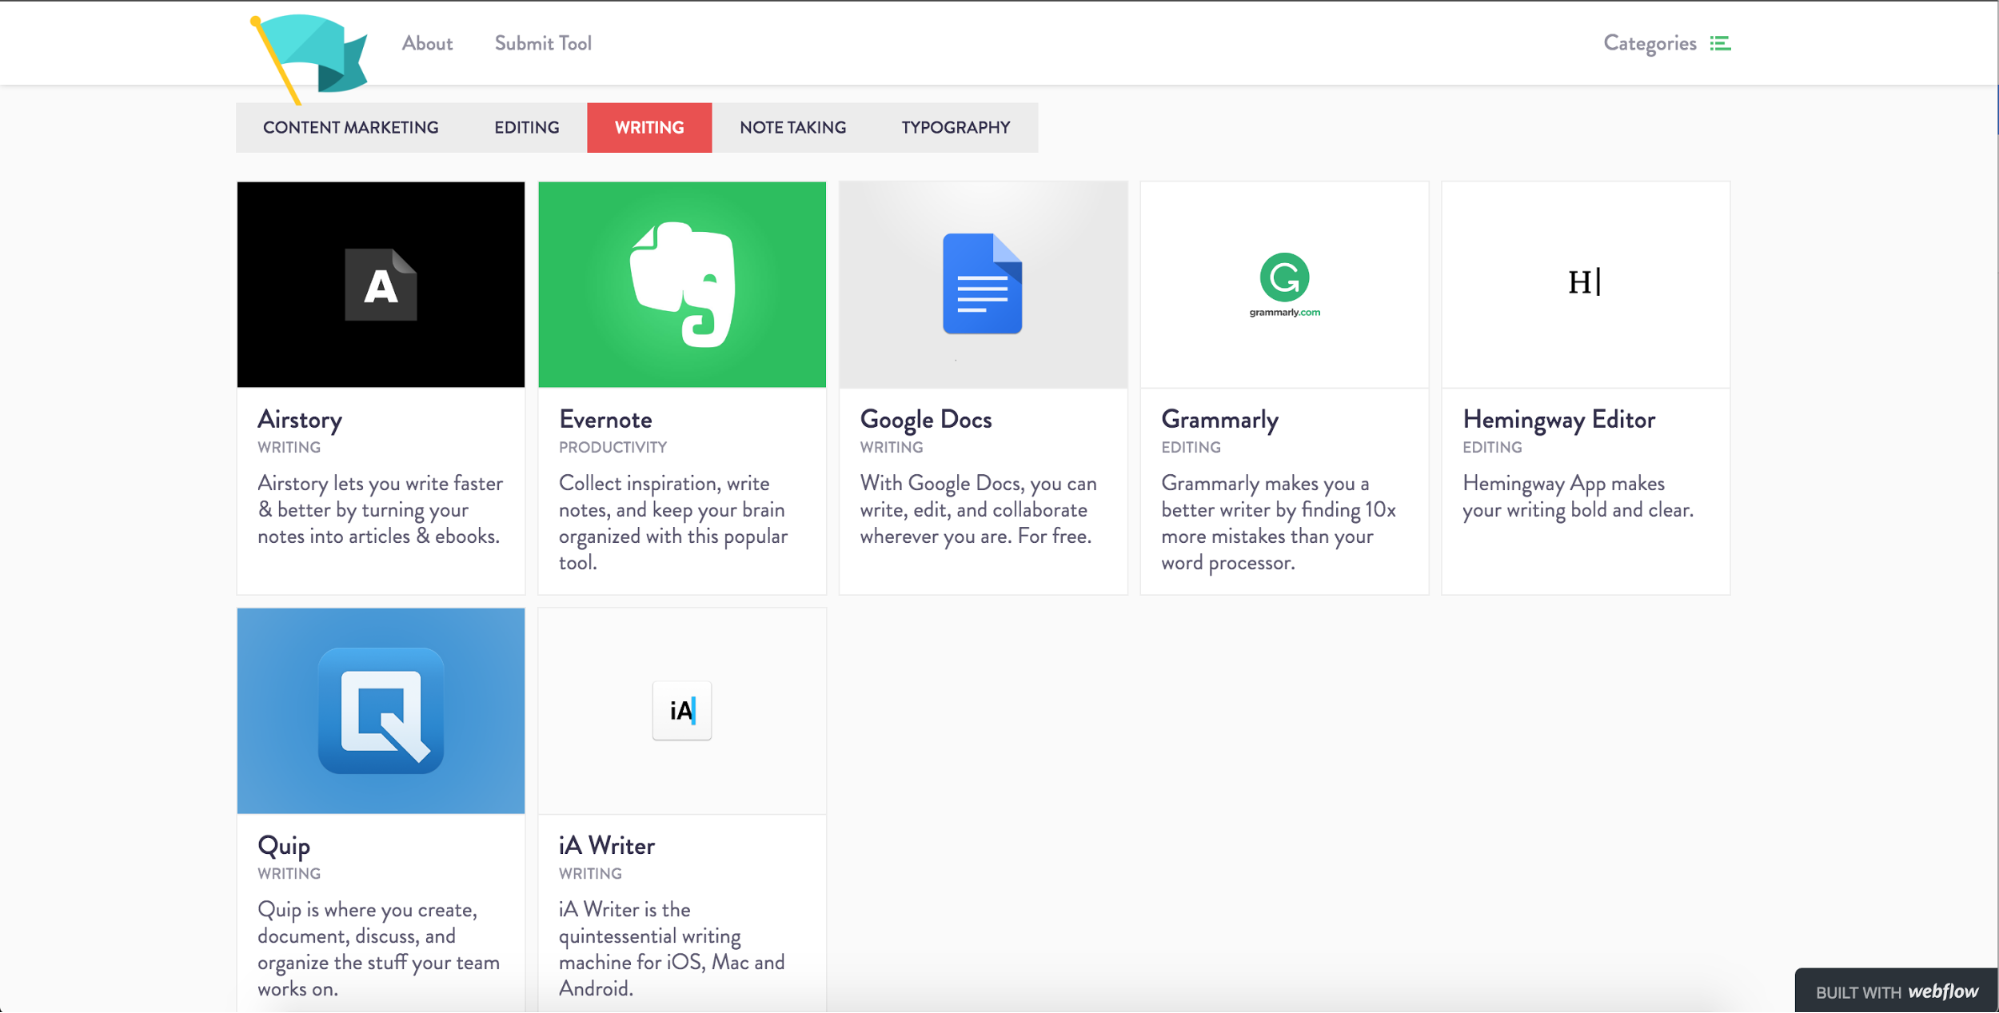Open the Categories list icon
The width and height of the screenshot is (1999, 1013).
point(1720,43)
